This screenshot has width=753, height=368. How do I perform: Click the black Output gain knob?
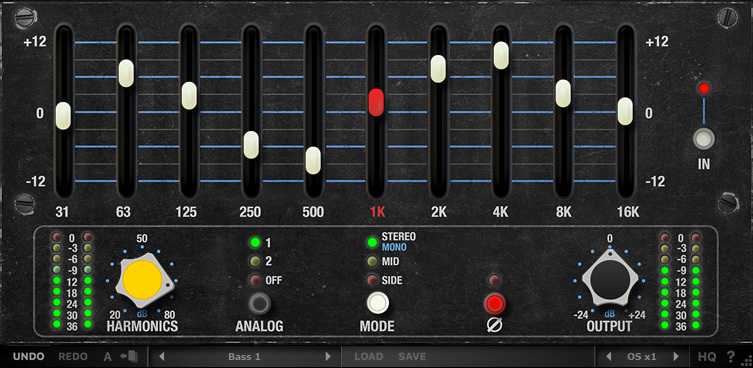[610, 278]
